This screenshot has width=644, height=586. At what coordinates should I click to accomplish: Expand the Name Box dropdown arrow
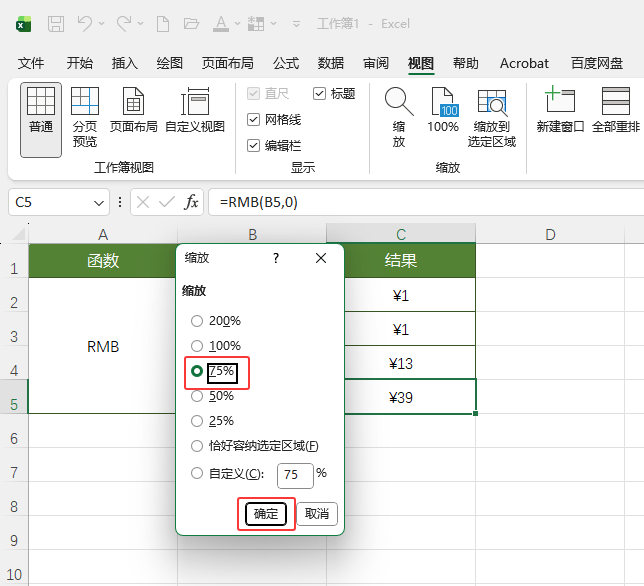tap(99, 203)
